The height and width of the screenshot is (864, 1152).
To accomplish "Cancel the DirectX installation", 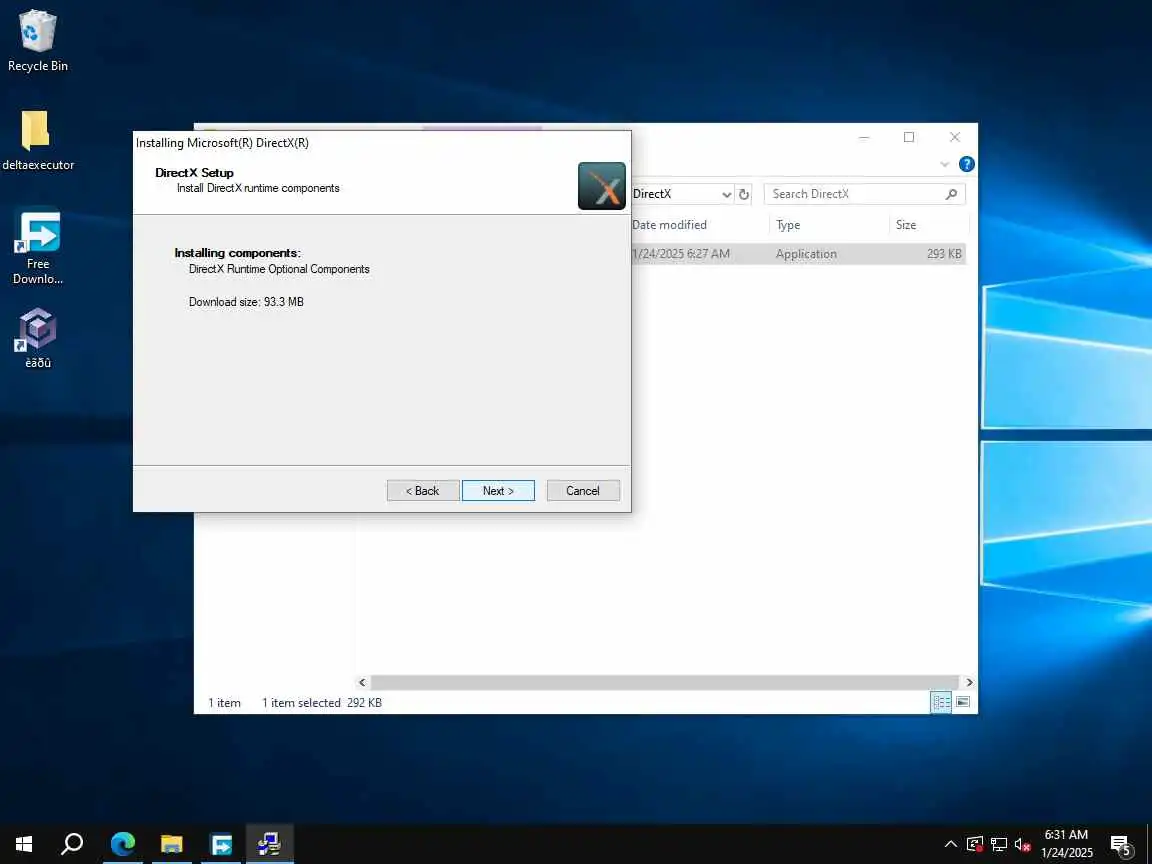I will [583, 491].
